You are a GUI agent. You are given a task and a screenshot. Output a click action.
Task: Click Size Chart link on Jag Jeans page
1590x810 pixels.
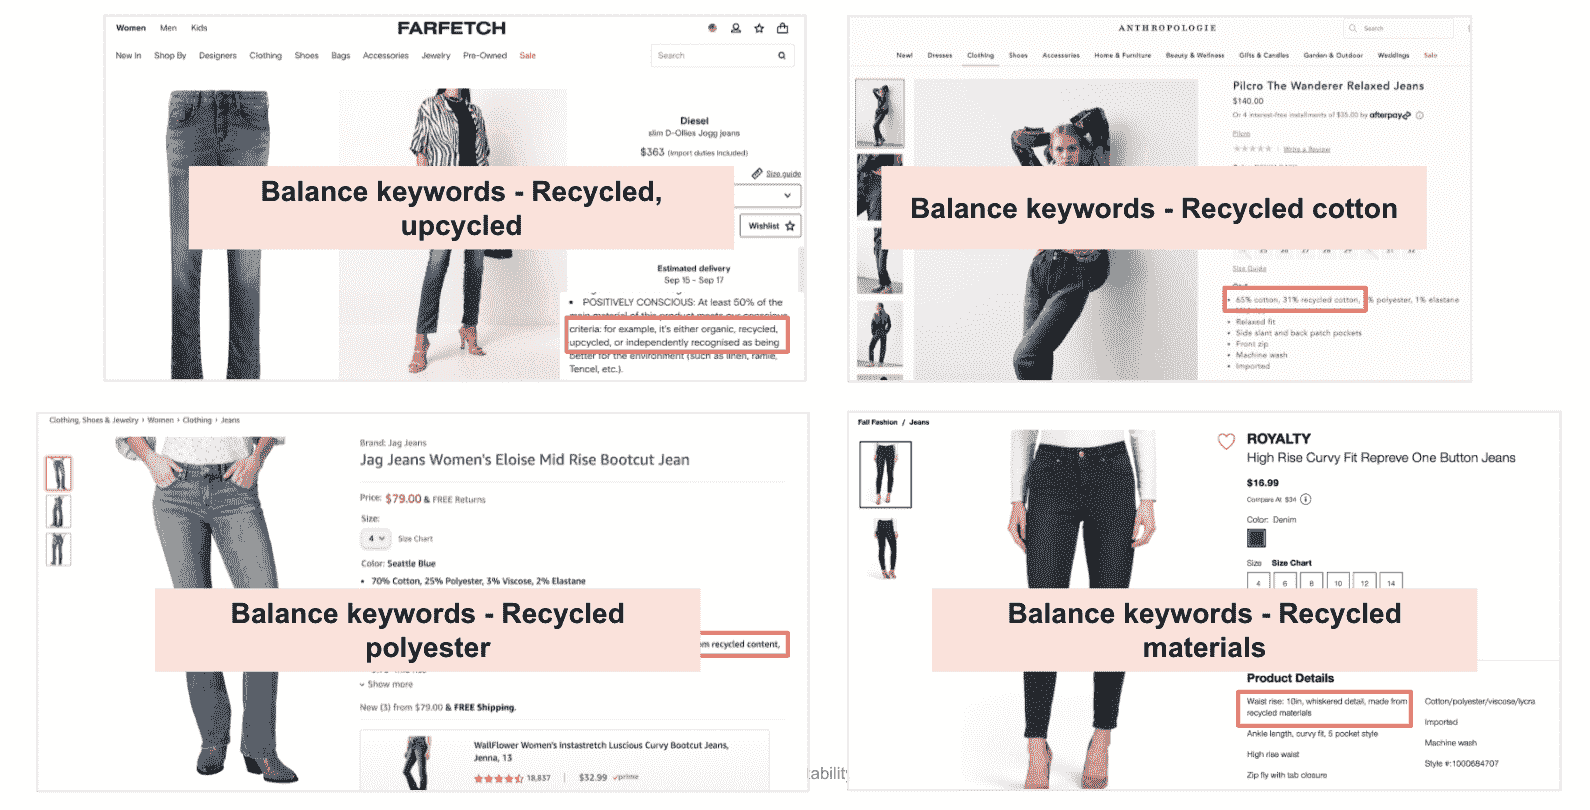point(415,539)
